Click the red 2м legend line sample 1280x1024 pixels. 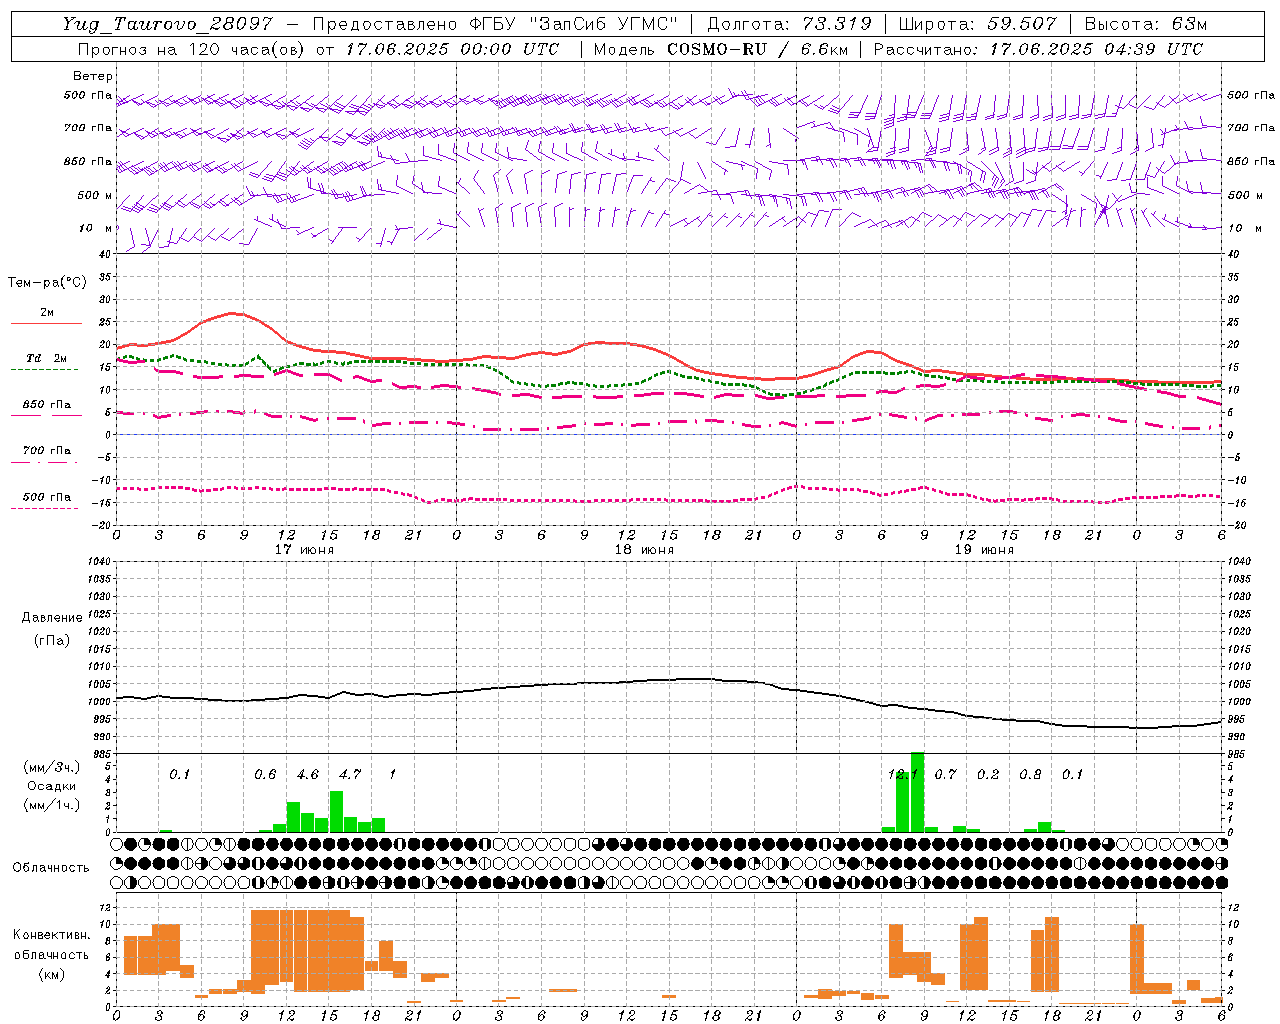(x=46, y=324)
